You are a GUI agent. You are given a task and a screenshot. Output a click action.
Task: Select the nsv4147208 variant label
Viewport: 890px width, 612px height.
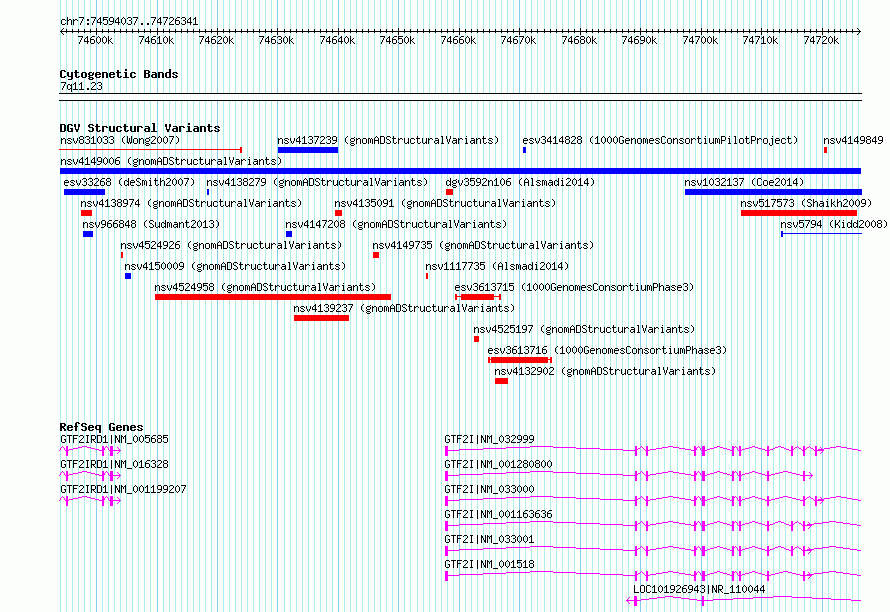tap(396, 224)
